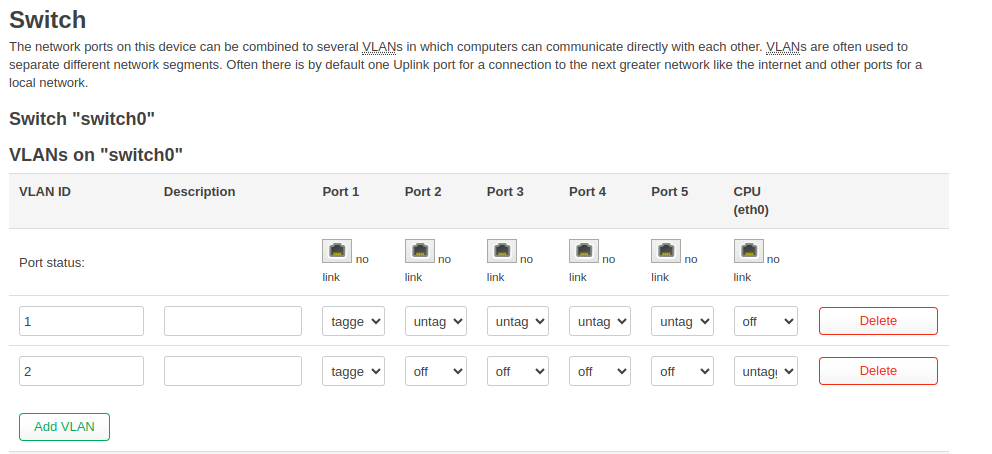The width and height of the screenshot is (992, 454).
Task: Open Port 4 dropdown for VLAN 1
Action: (x=600, y=321)
